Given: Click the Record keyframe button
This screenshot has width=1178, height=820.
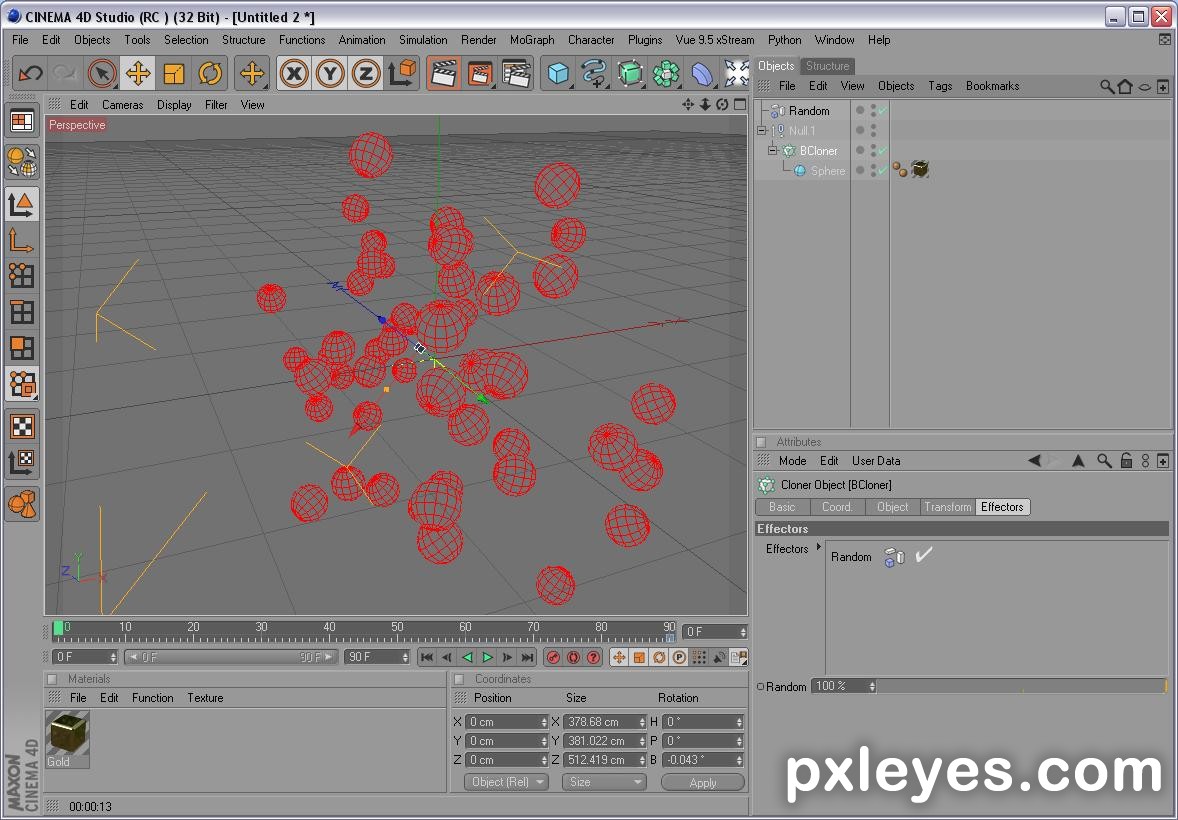Looking at the screenshot, I should pos(554,657).
